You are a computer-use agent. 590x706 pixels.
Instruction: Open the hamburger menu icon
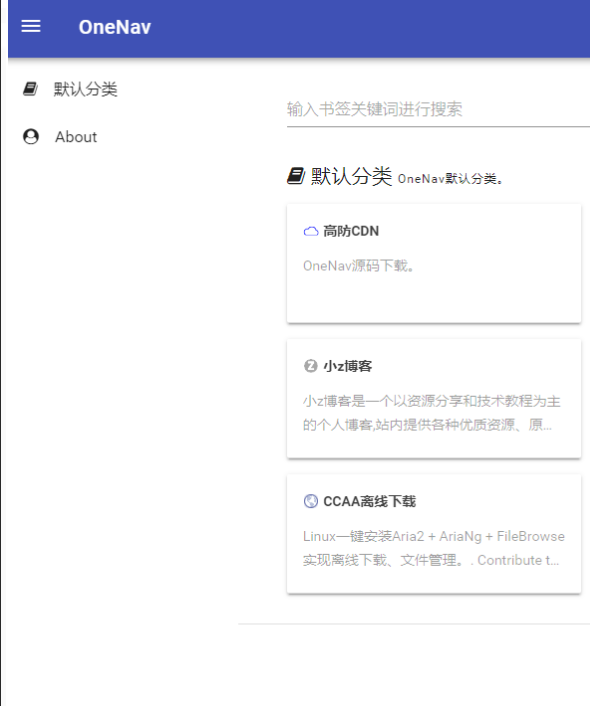point(31,26)
